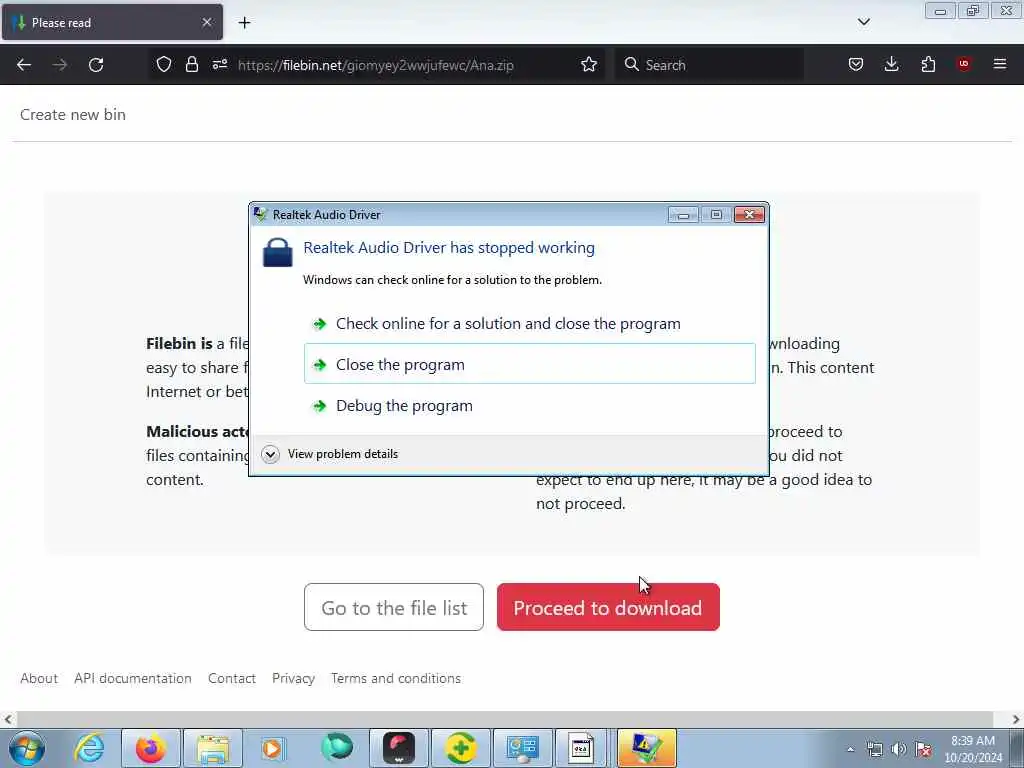Choose 'Debug the program' option
This screenshot has height=768, width=1024.
[530, 406]
